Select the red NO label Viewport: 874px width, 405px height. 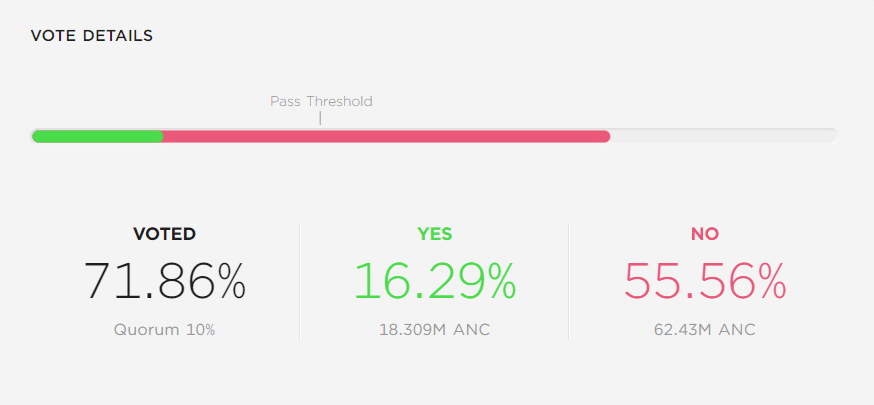(x=705, y=234)
